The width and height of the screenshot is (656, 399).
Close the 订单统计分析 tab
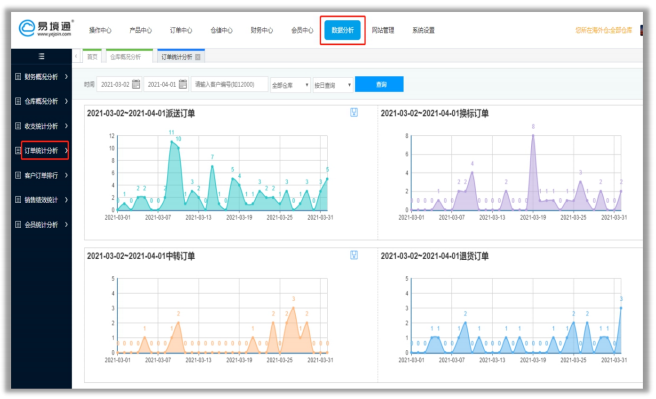[198, 57]
